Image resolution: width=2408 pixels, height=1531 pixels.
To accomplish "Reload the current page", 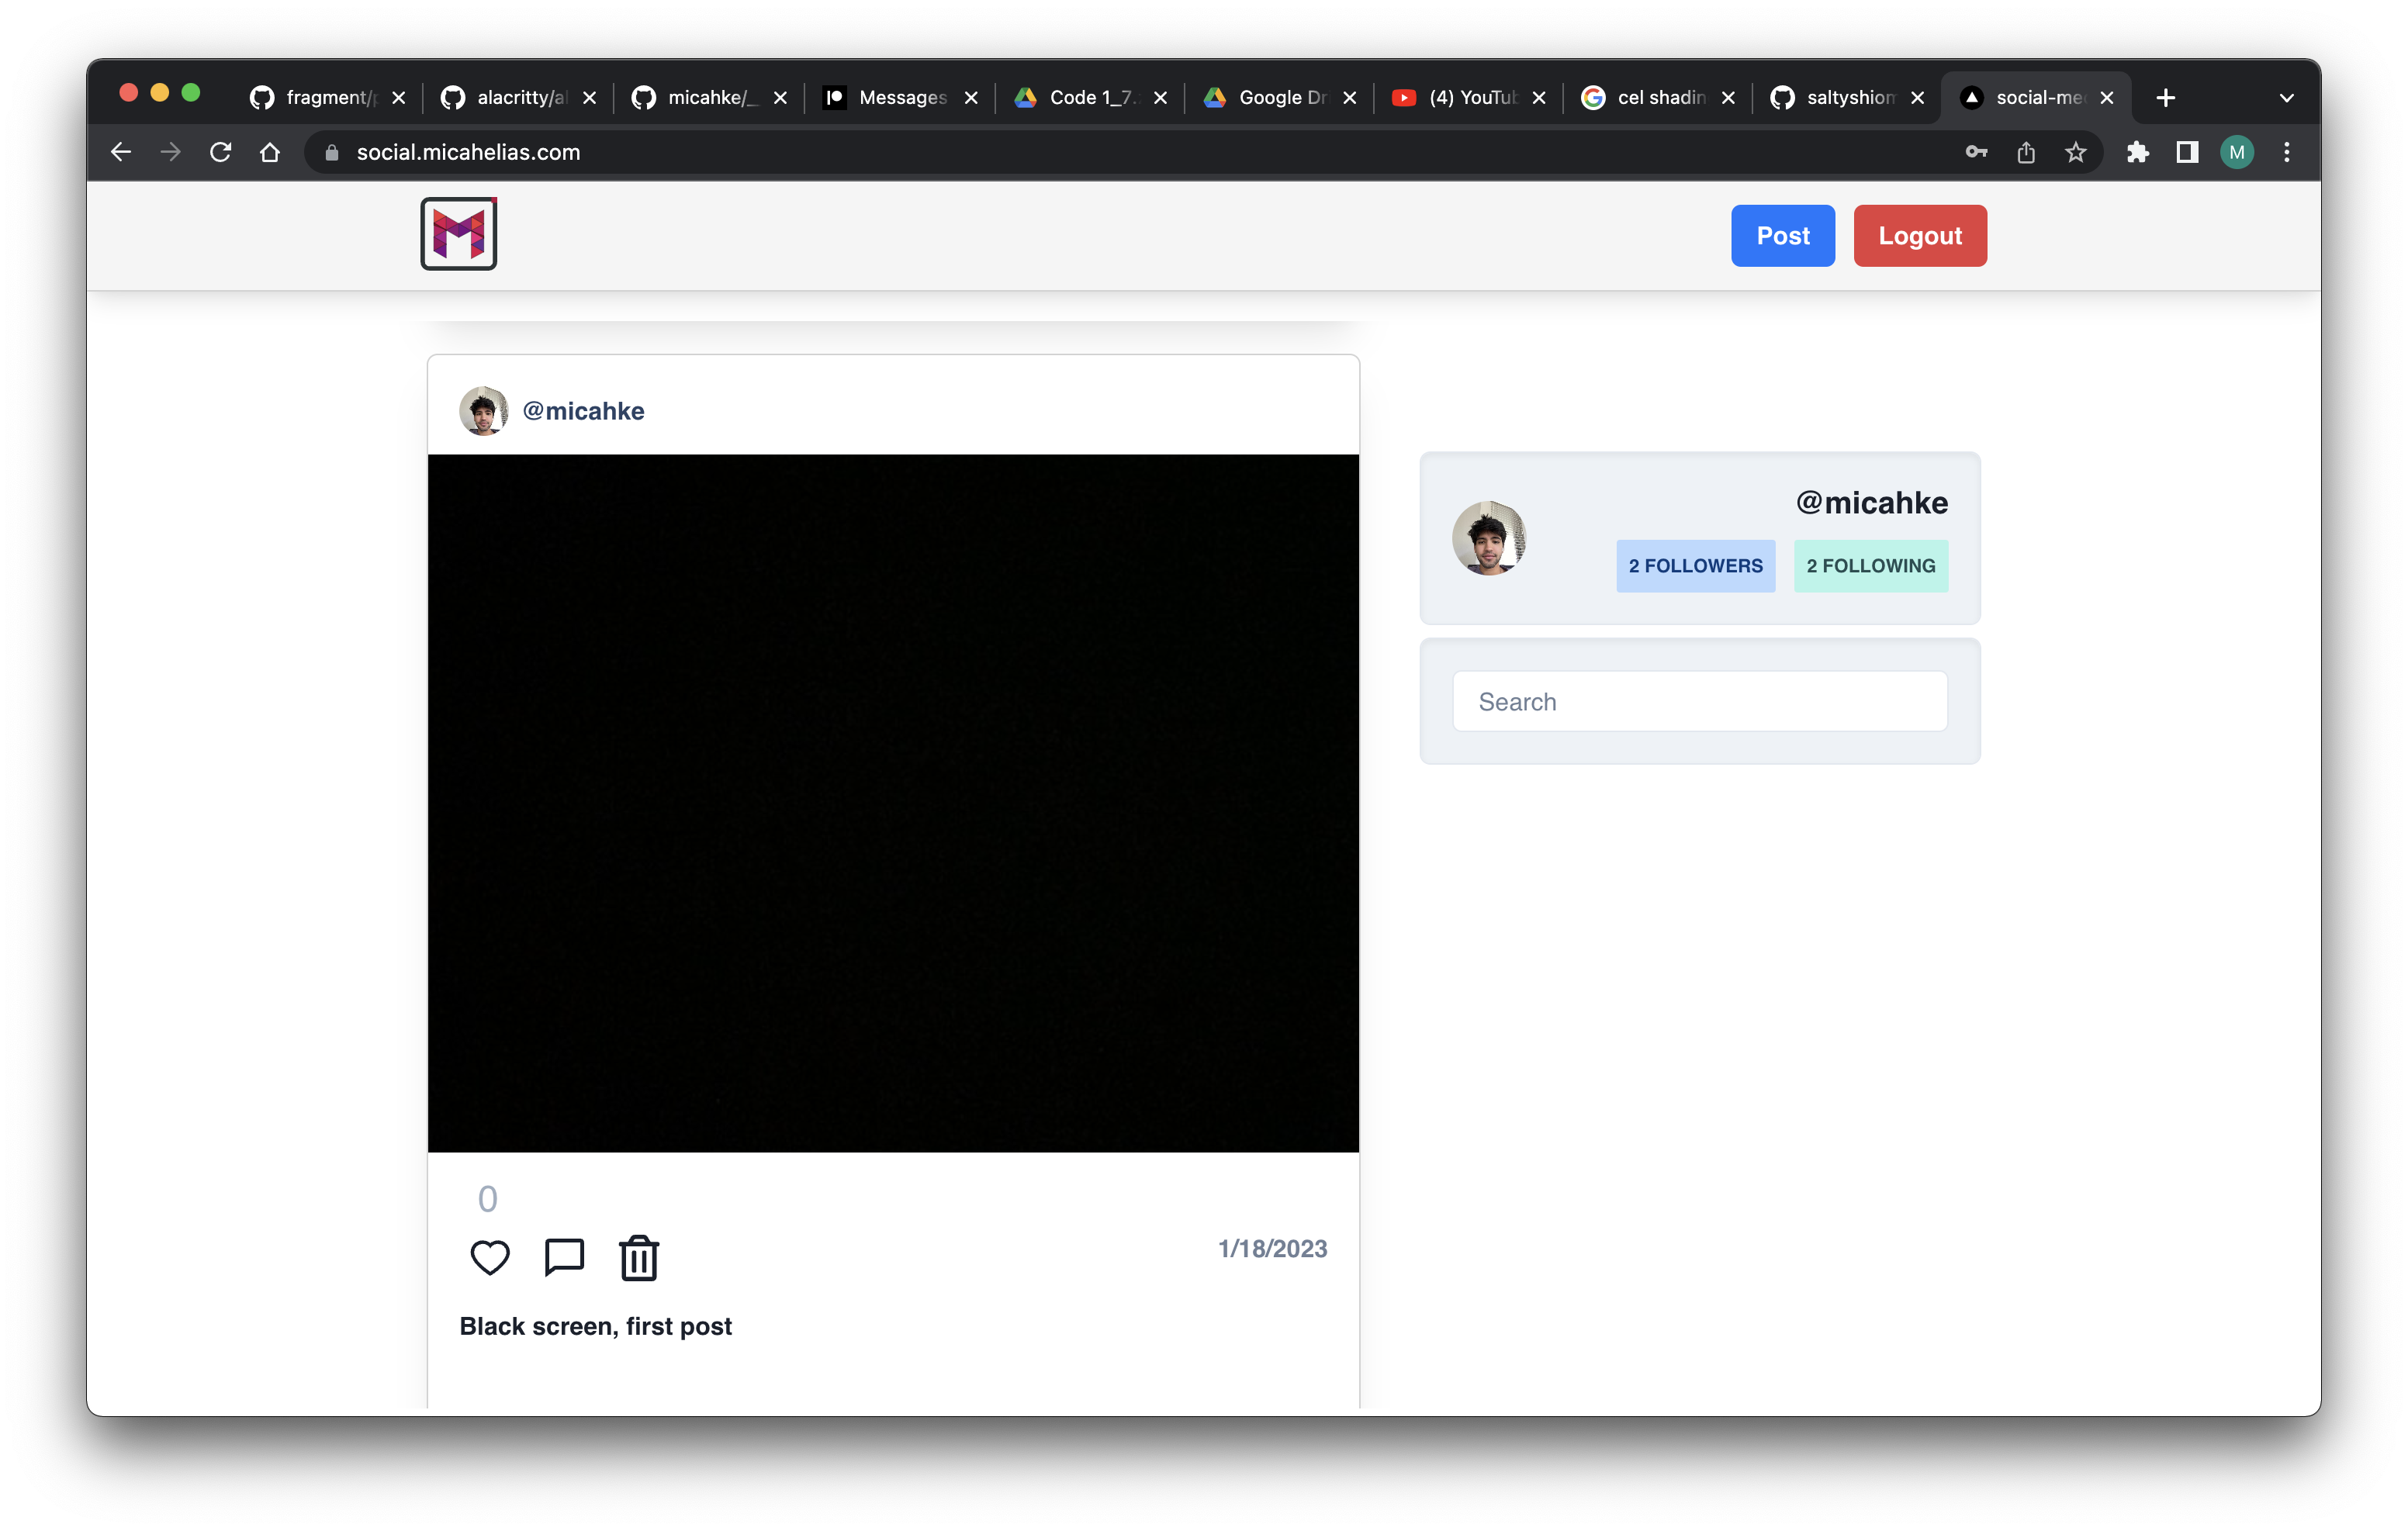I will point(221,152).
